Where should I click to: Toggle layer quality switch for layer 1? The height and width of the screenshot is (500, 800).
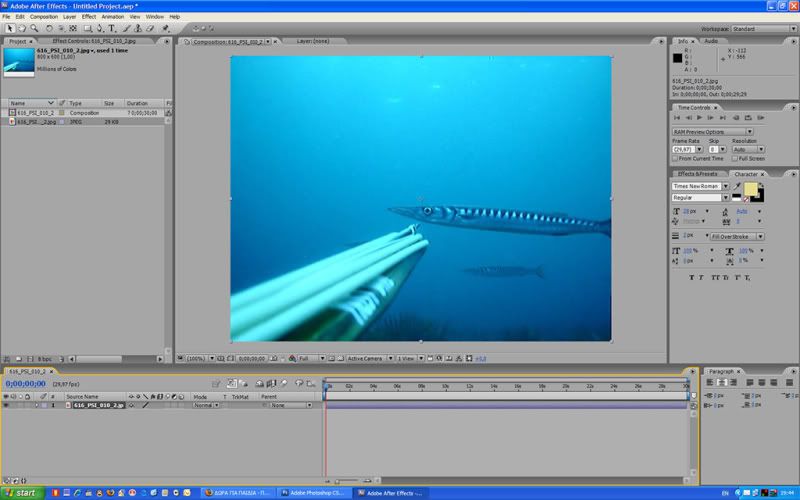point(145,405)
